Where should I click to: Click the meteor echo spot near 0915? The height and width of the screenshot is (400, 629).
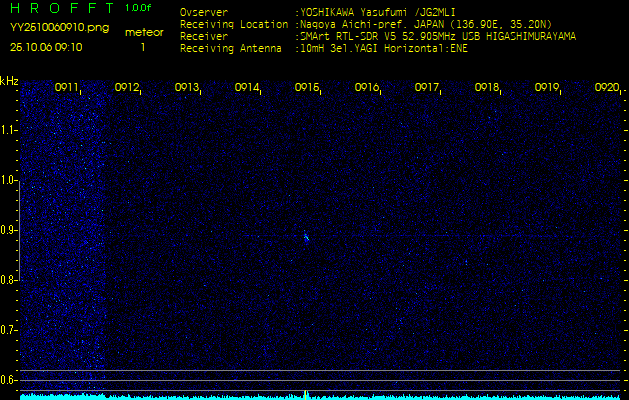pyautogui.click(x=306, y=237)
